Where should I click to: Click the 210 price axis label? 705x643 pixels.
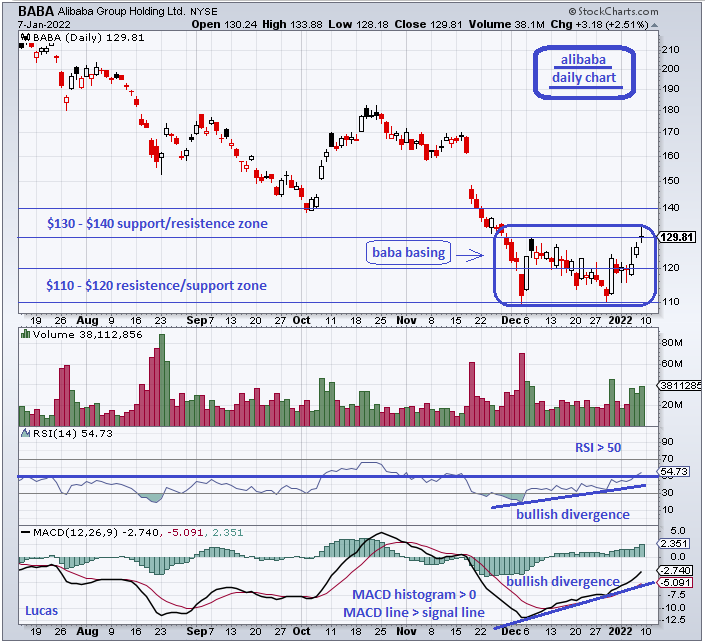pos(671,50)
